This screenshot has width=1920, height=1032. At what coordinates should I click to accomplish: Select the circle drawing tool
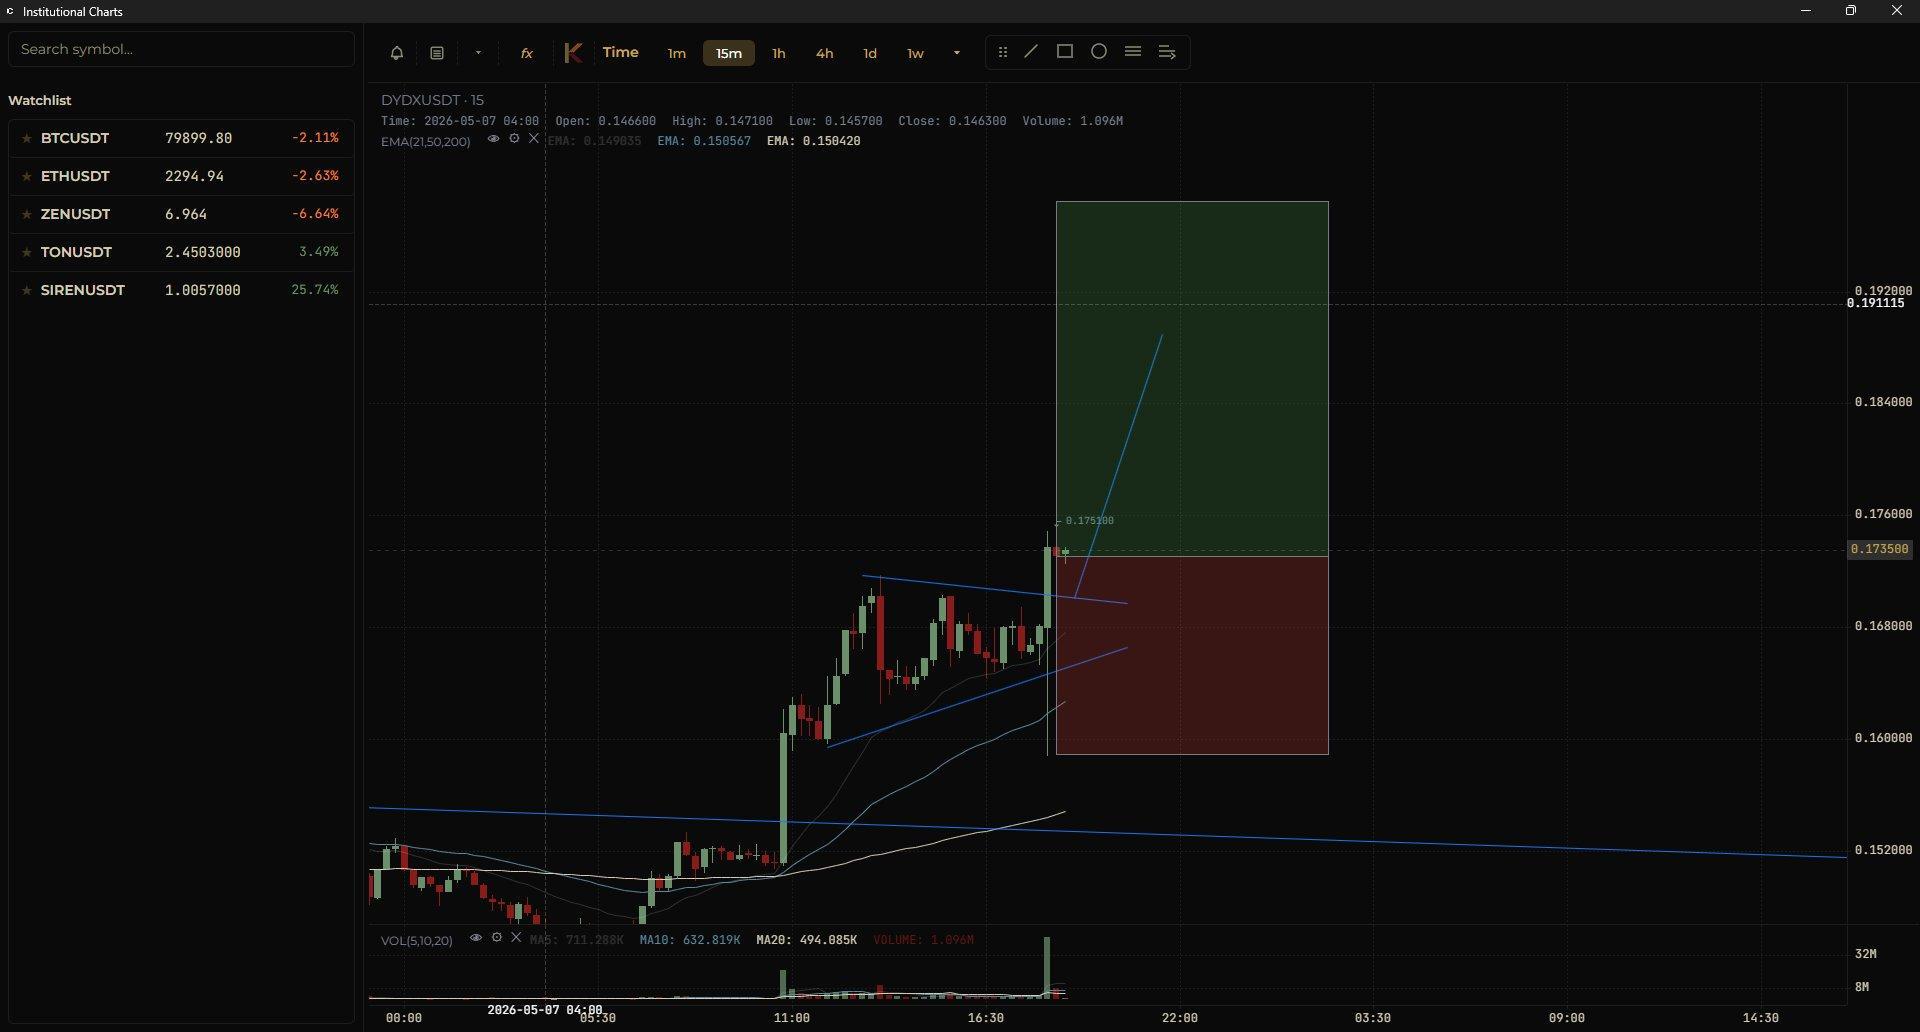point(1099,51)
